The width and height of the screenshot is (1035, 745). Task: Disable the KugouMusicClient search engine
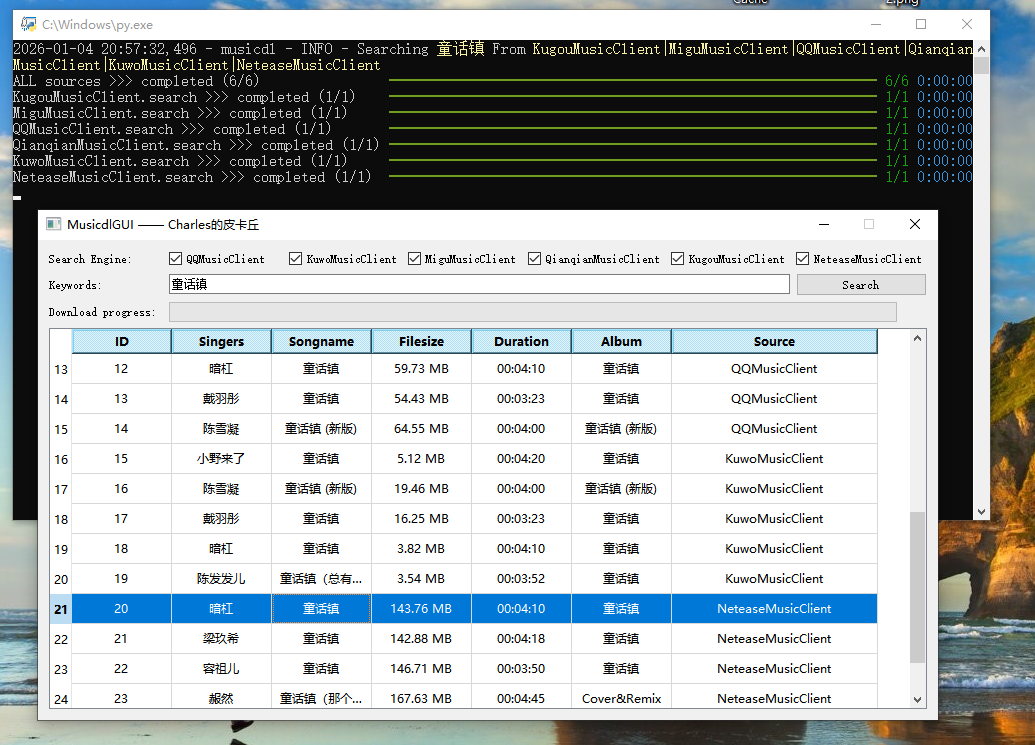pos(677,259)
